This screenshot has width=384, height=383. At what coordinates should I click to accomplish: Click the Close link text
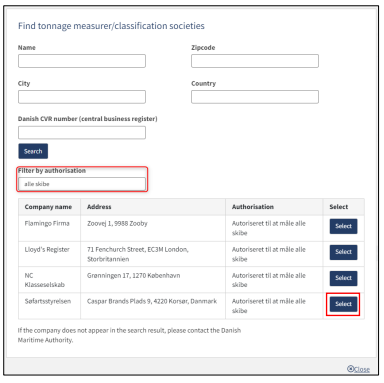[x=362, y=369]
